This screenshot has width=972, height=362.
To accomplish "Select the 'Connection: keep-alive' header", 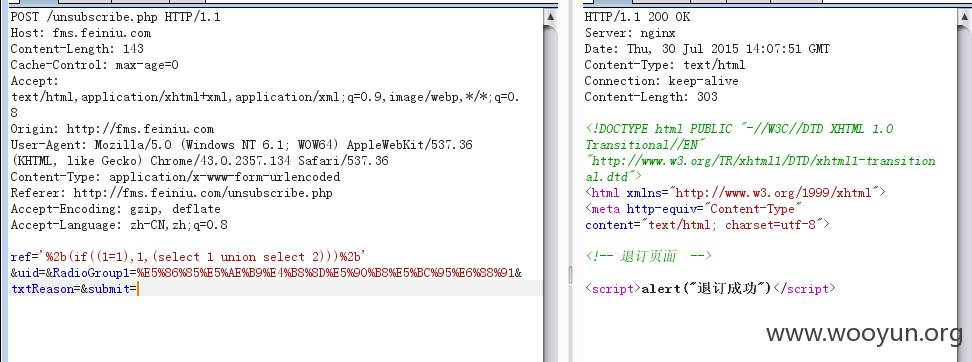I will 661,81.
